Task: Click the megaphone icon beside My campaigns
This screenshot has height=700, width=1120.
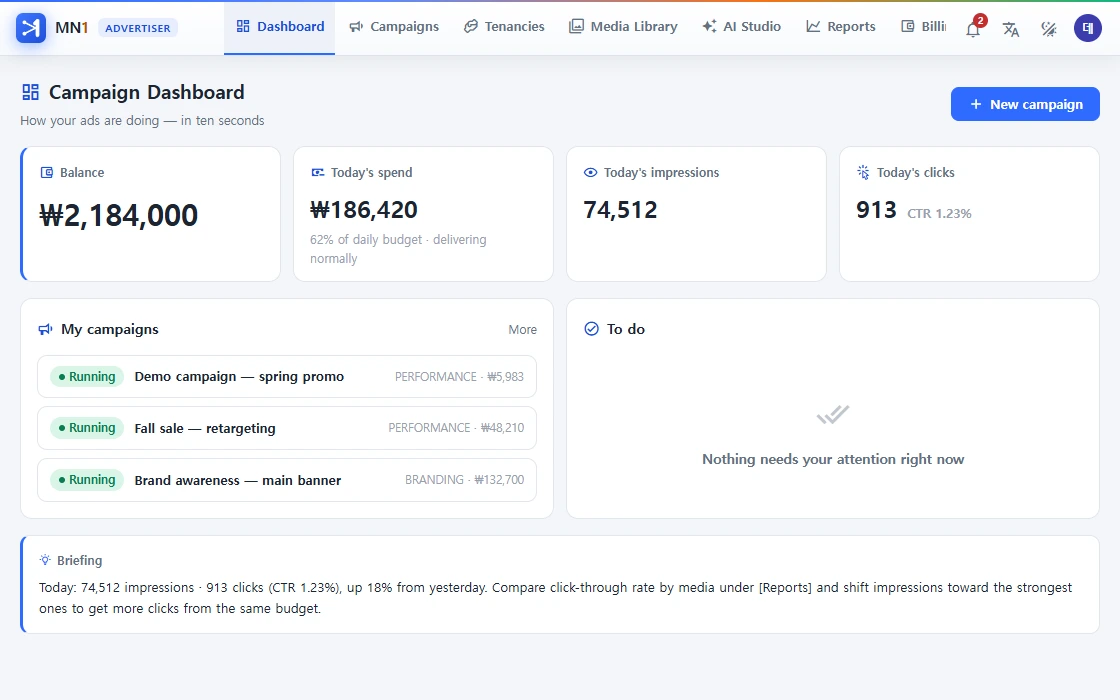Action: [46, 329]
